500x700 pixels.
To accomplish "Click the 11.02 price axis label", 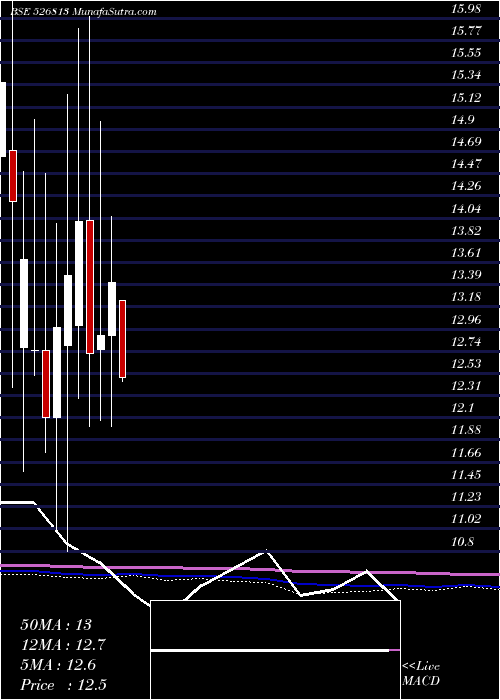I will click(x=466, y=520).
